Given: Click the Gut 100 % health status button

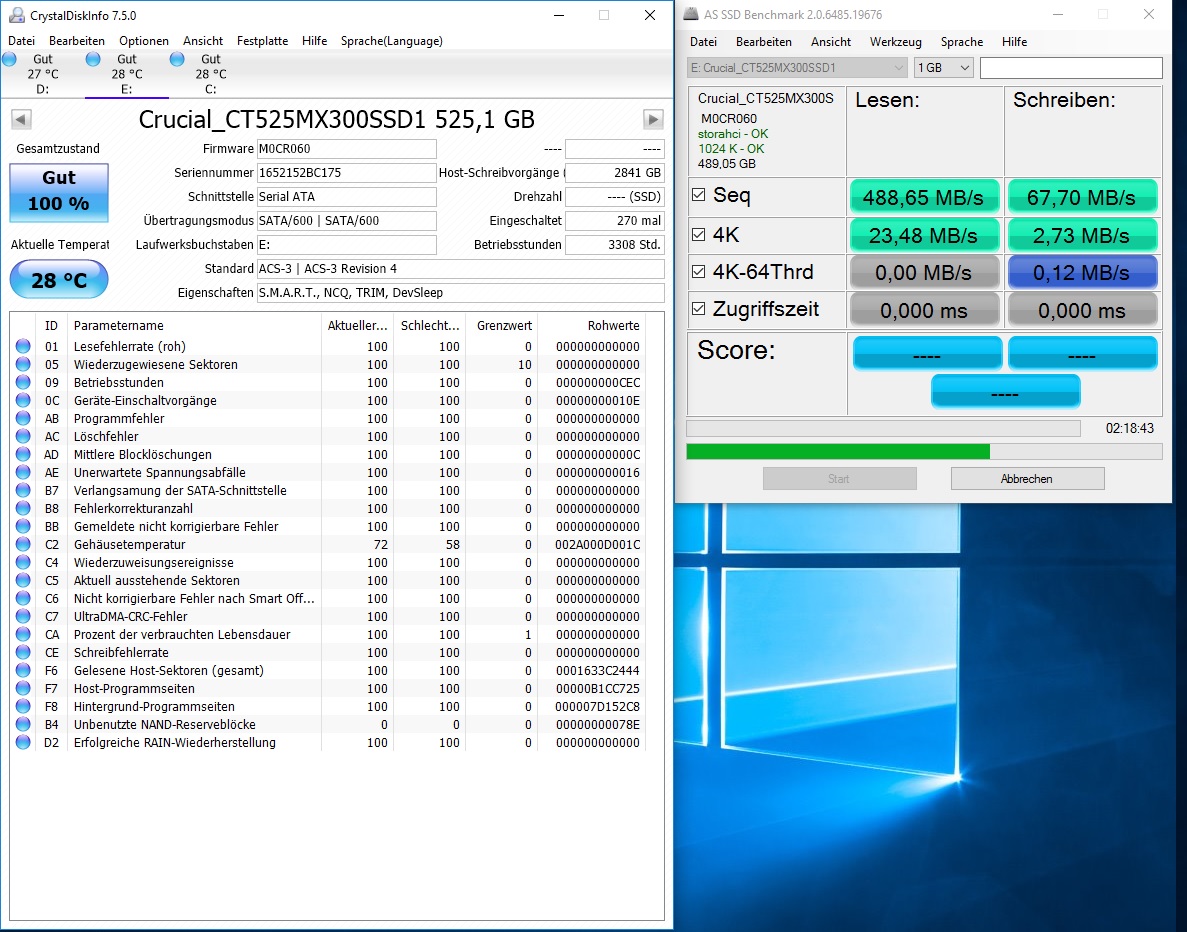Looking at the screenshot, I should point(59,192).
